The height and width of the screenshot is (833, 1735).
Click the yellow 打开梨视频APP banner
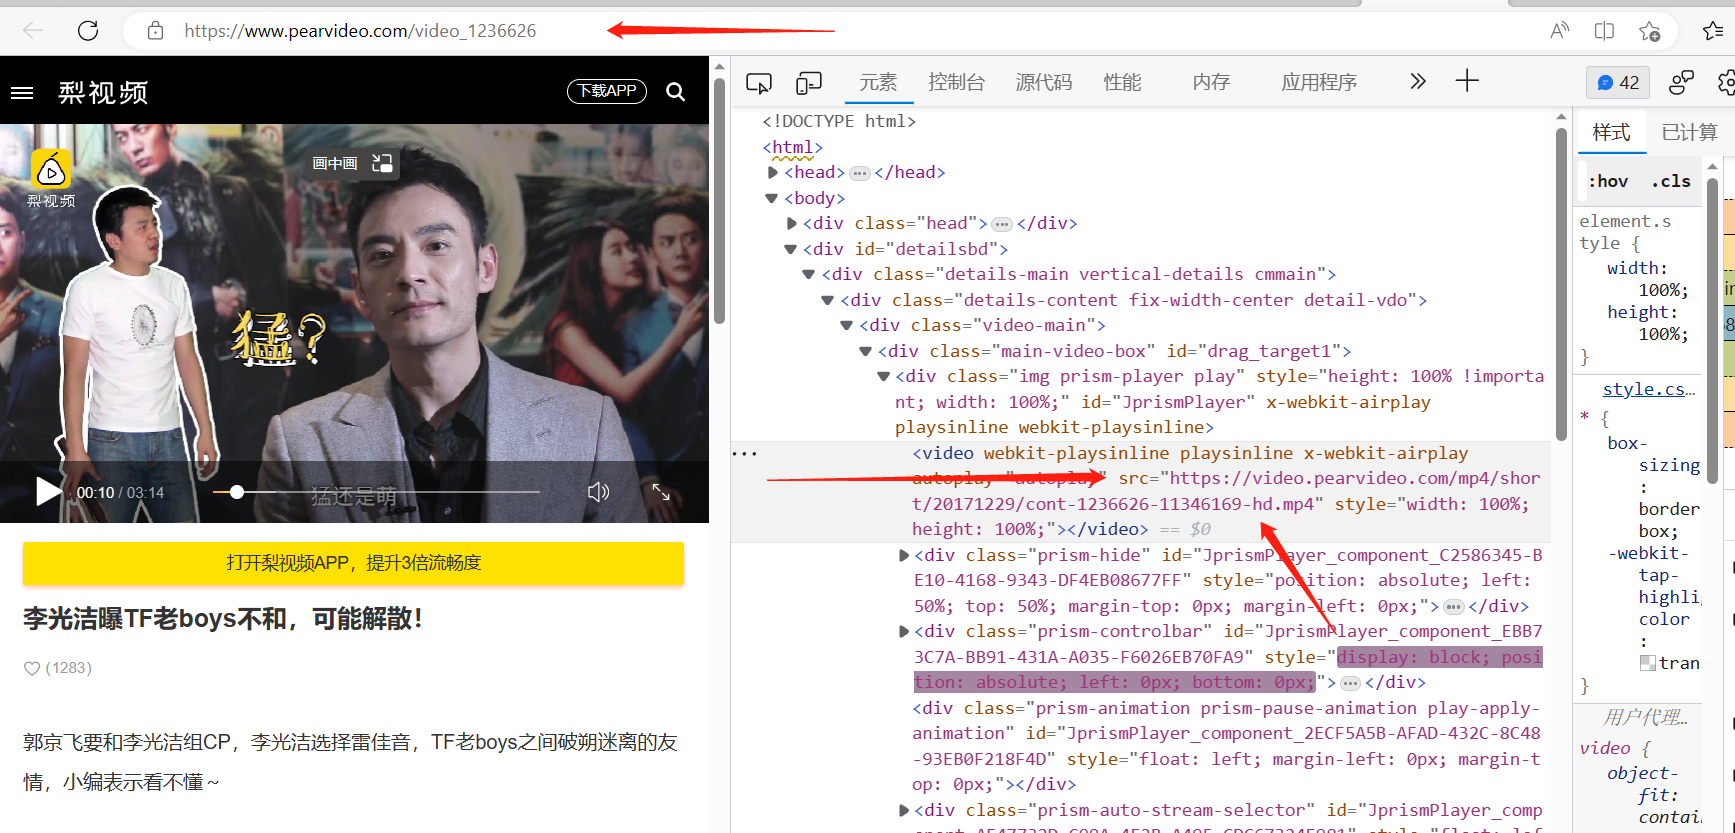(x=353, y=563)
